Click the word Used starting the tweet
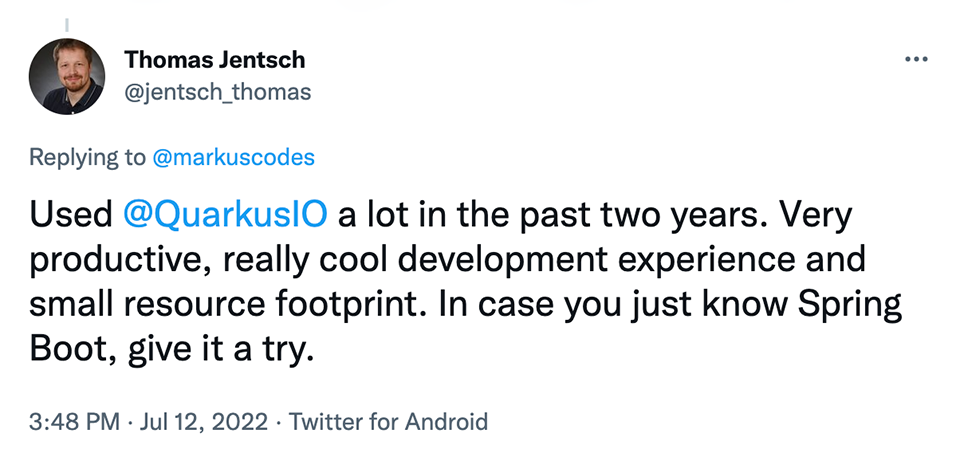The width and height of the screenshot is (960, 460). [x=71, y=217]
